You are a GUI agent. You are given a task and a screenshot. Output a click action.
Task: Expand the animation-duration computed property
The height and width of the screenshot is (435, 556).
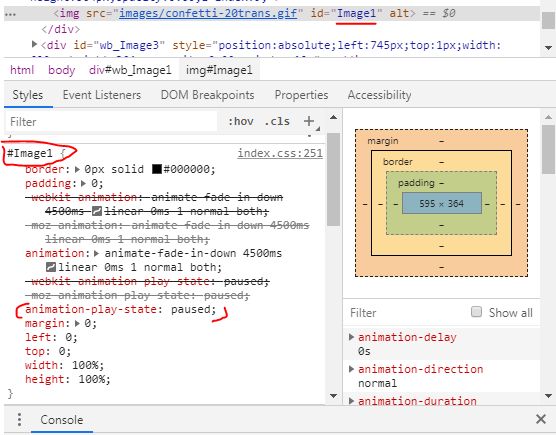pyautogui.click(x=351, y=401)
